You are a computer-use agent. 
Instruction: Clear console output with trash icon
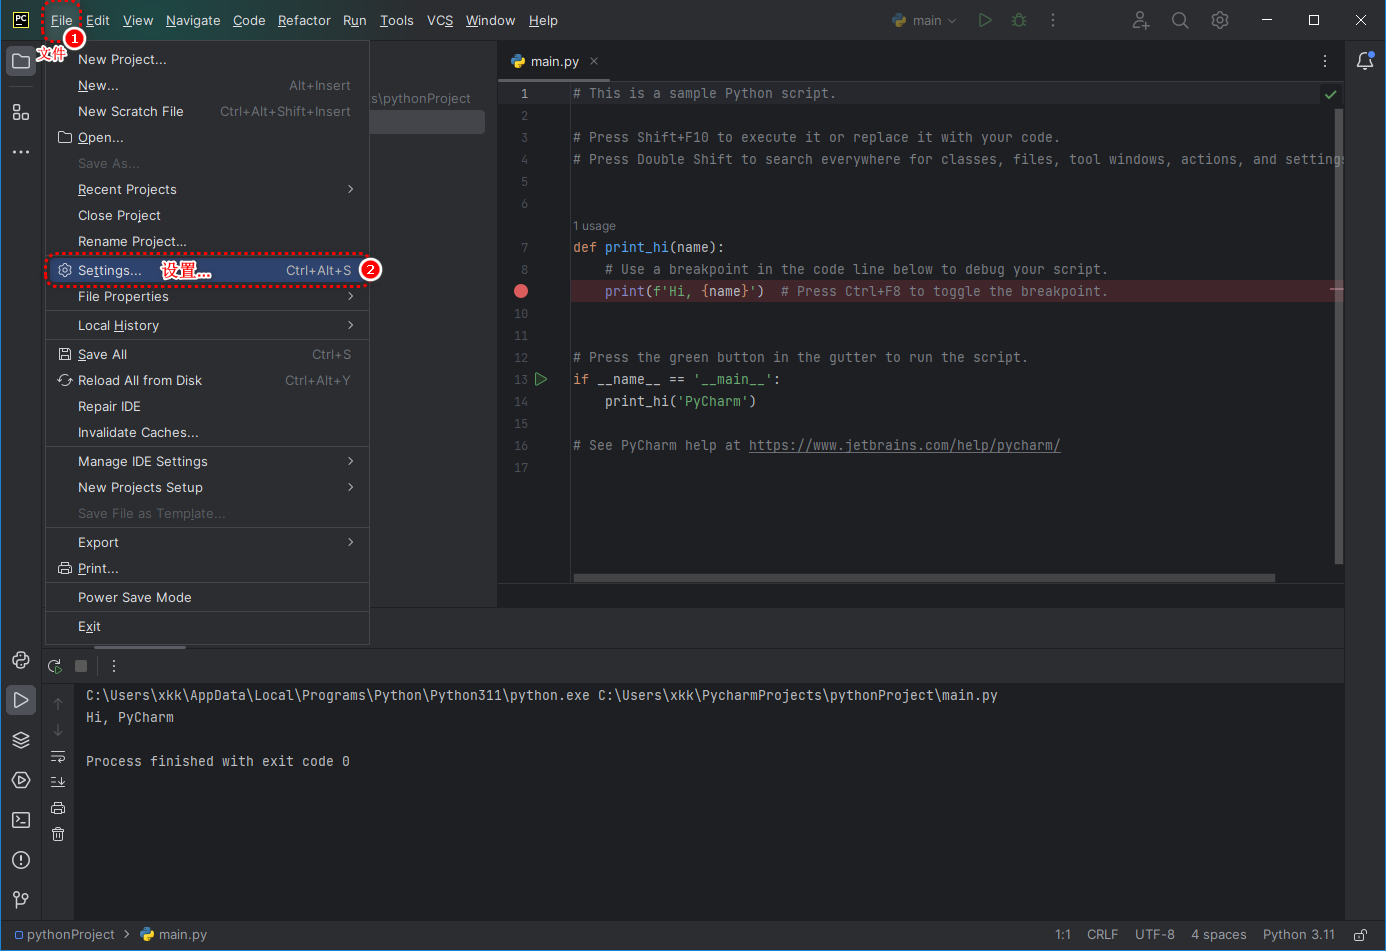tap(58, 834)
